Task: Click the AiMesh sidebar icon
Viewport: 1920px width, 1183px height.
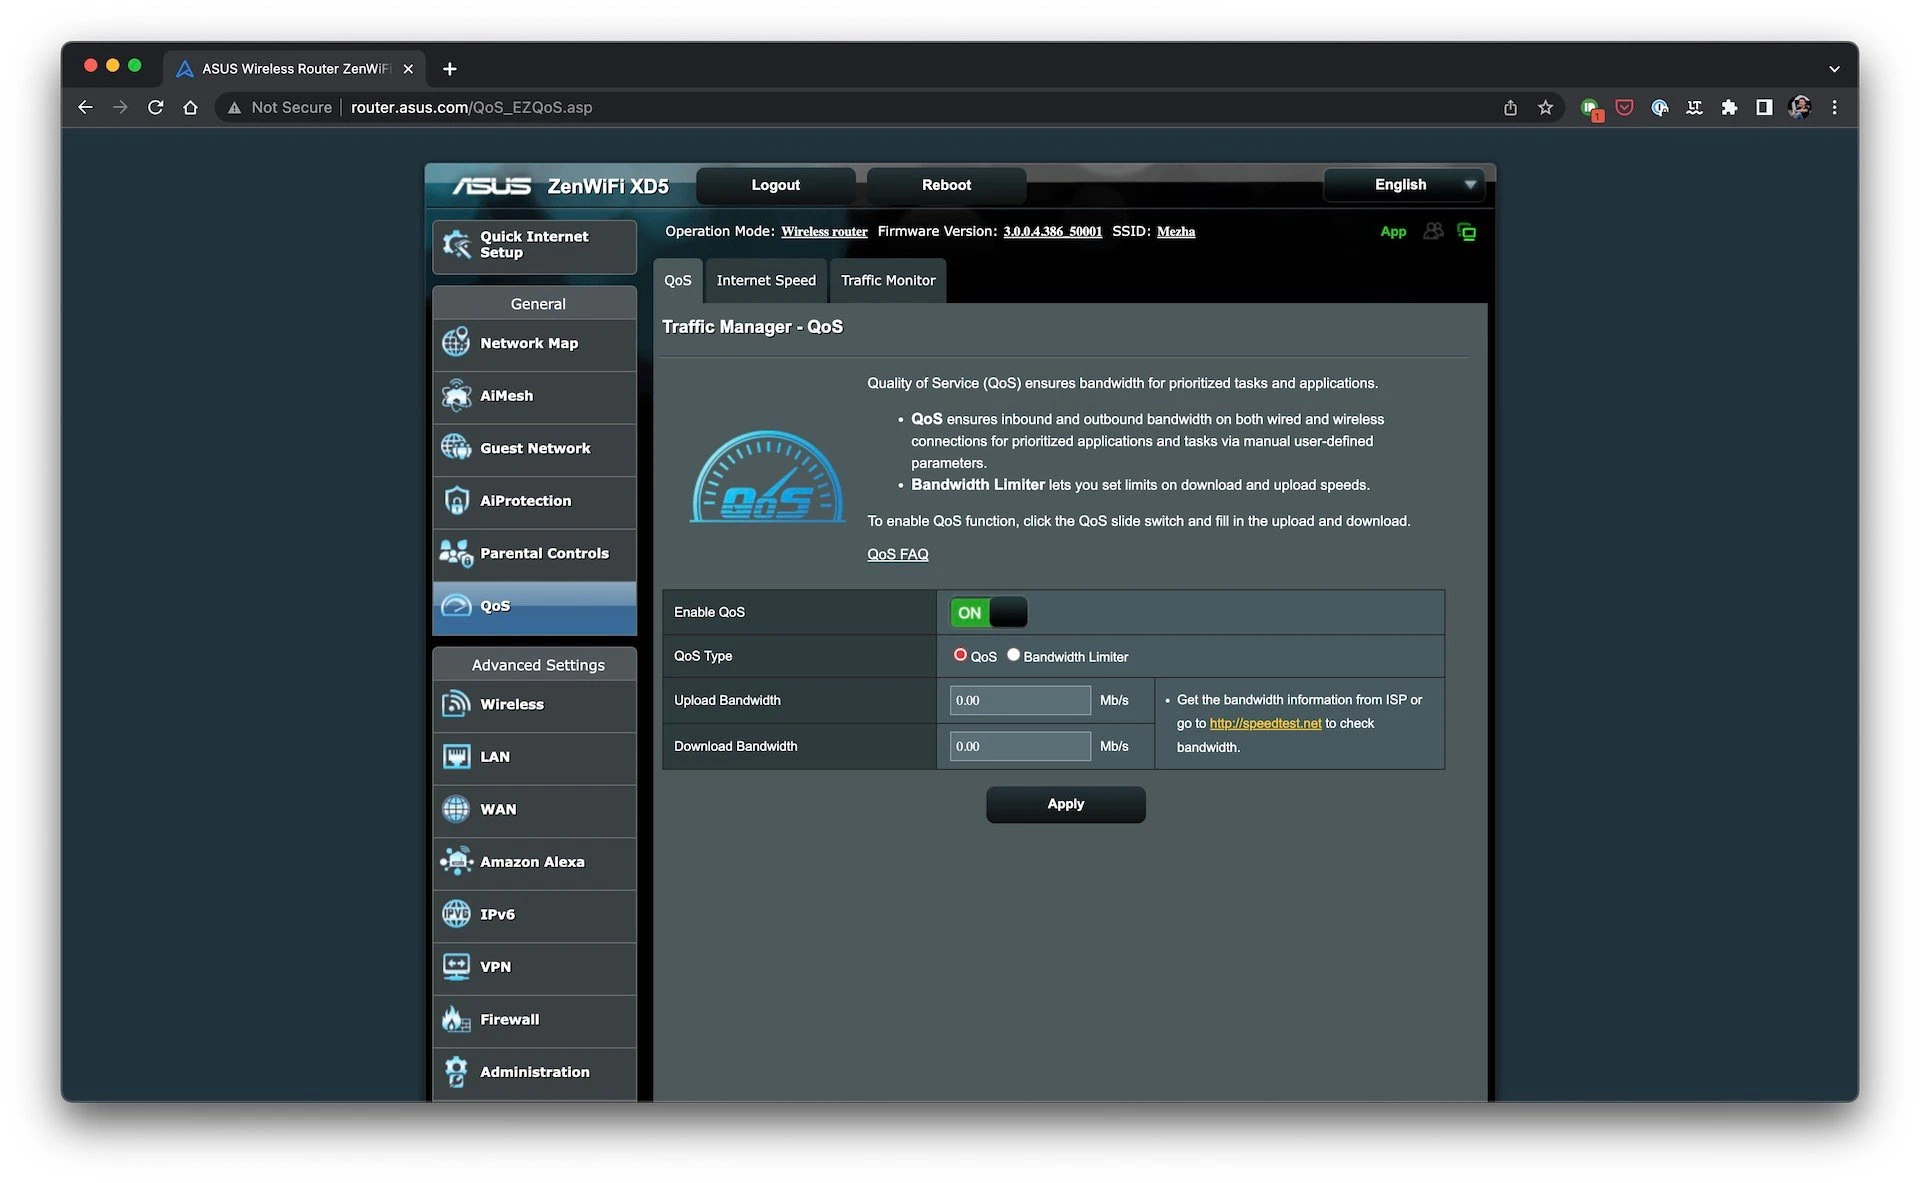Action: point(456,395)
